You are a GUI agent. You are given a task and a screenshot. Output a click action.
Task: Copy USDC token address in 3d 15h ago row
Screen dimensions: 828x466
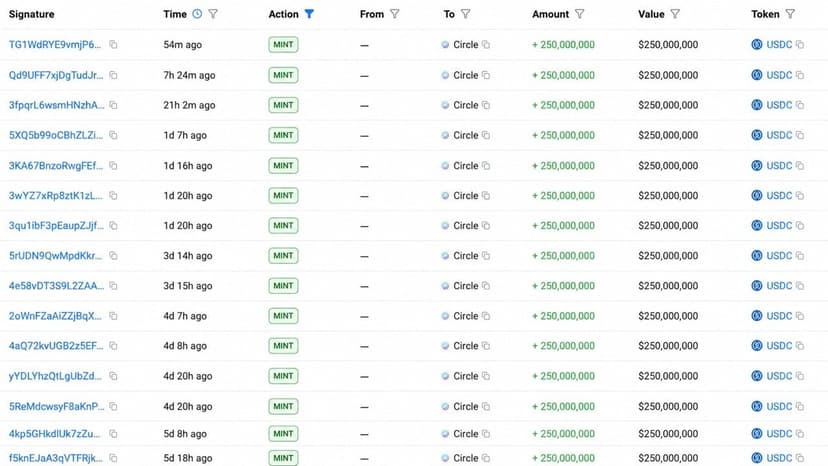800,286
